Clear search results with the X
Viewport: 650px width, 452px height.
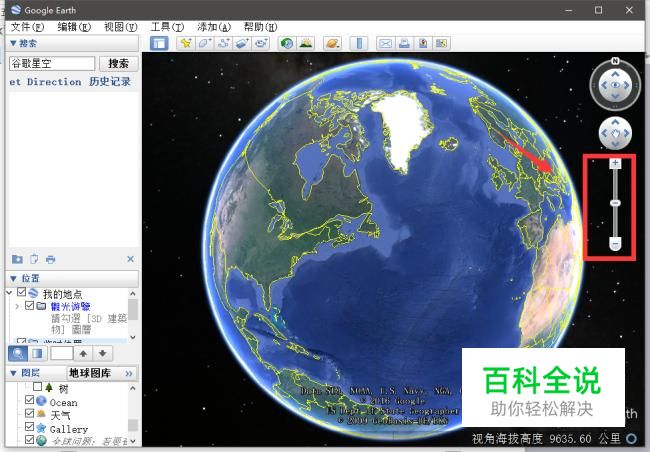[131, 259]
